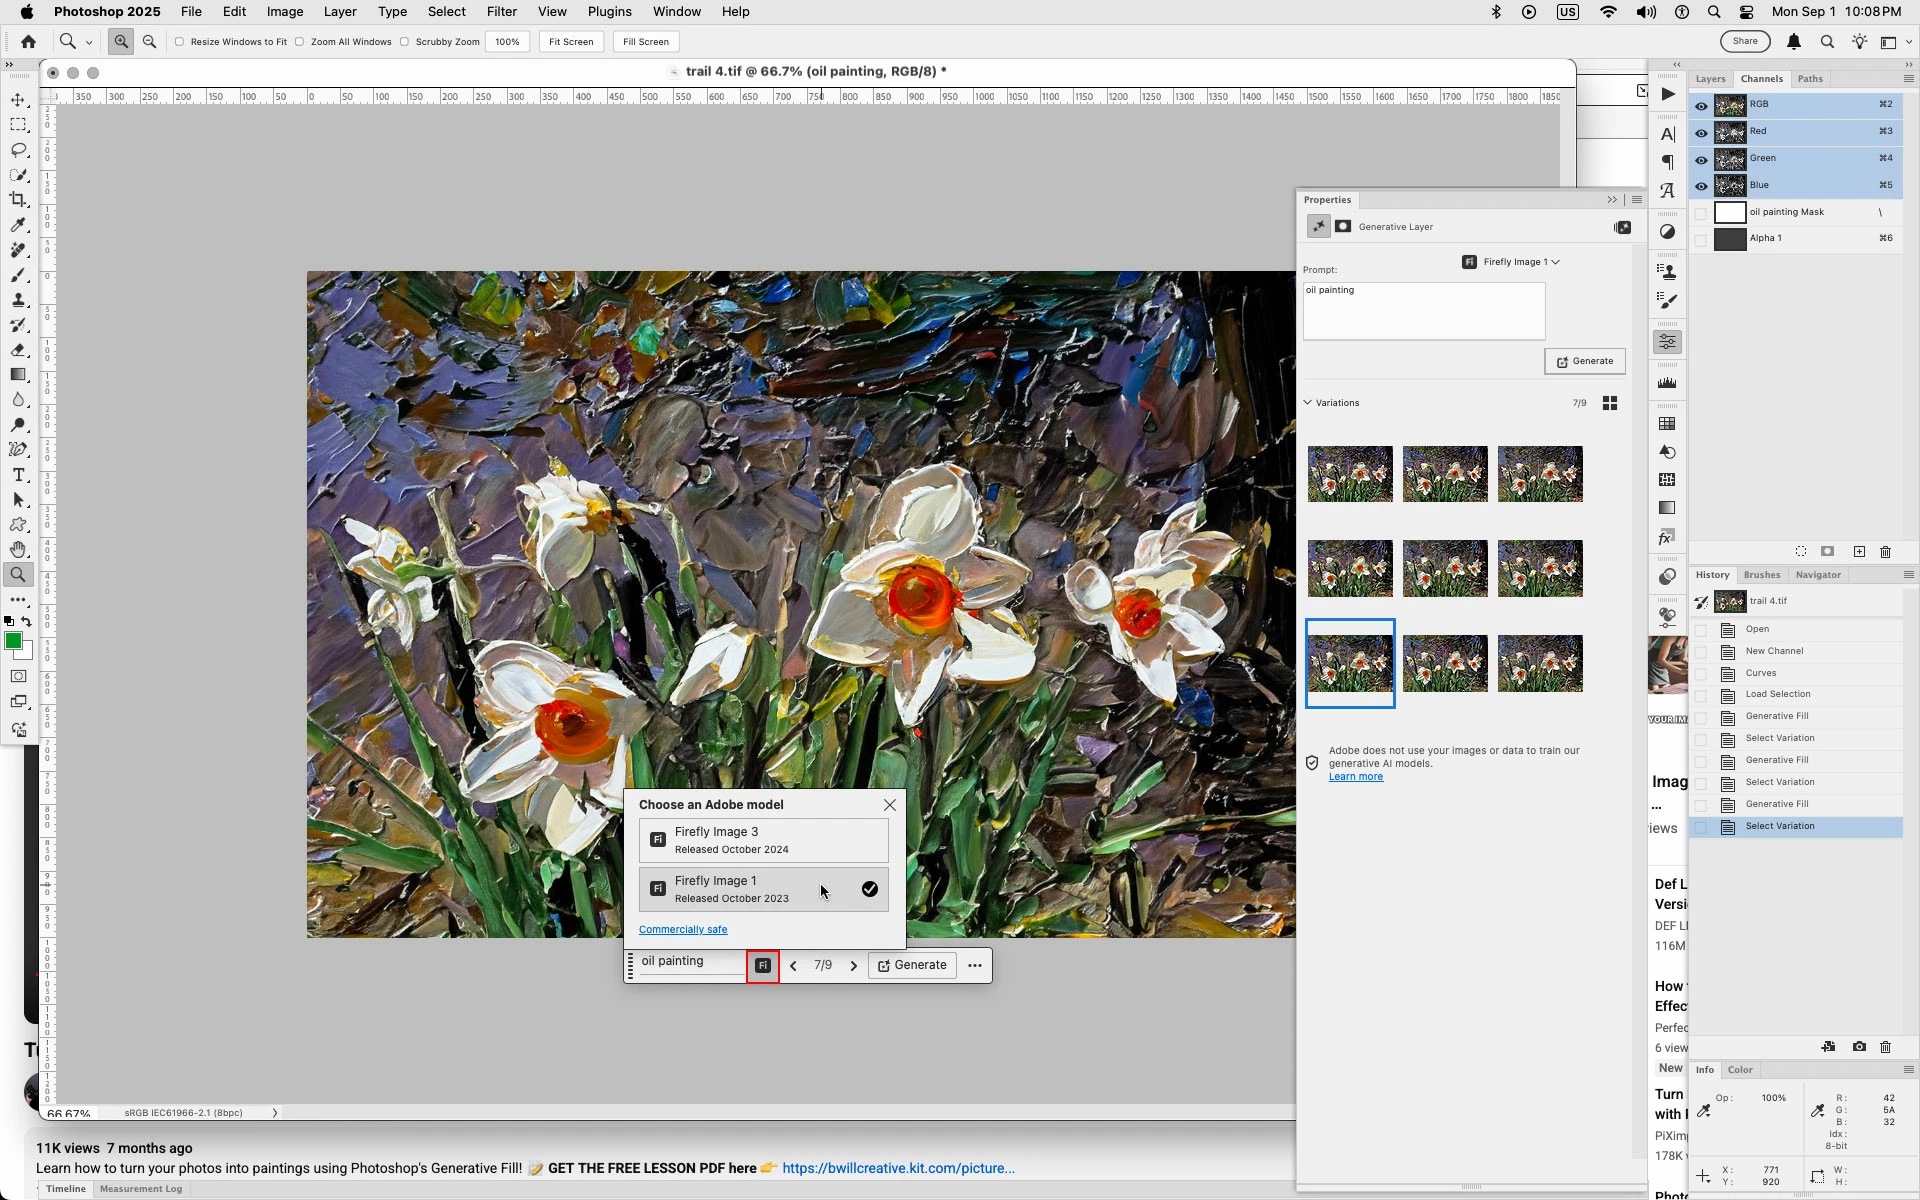1920x1200 pixels.
Task: Open the Commercially safe link
Action: pyautogui.click(x=683, y=930)
